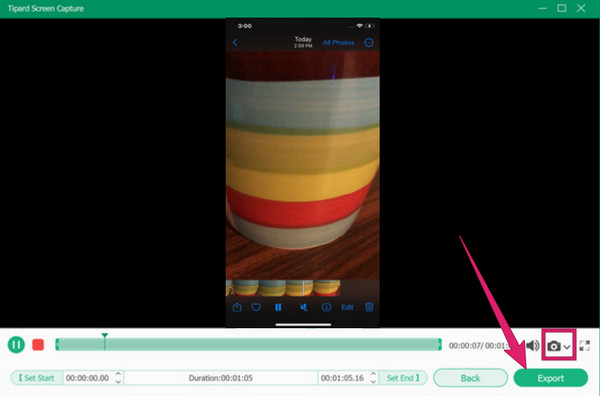Click the Set End button
This screenshot has width=600, height=396.
coord(403,378)
